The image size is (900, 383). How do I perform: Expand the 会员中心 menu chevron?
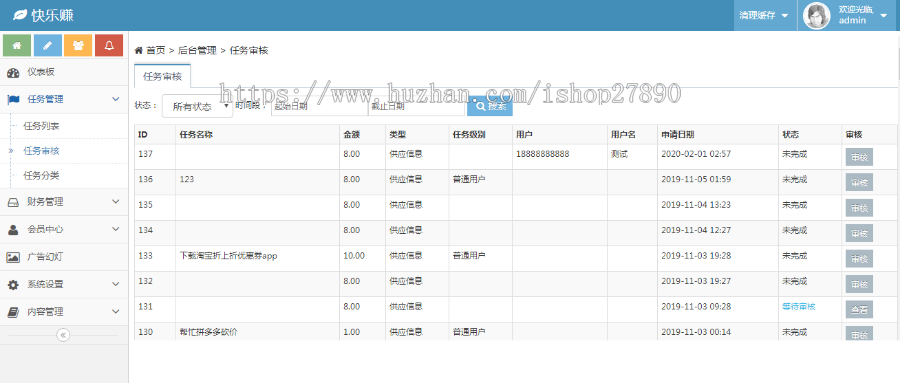115,229
